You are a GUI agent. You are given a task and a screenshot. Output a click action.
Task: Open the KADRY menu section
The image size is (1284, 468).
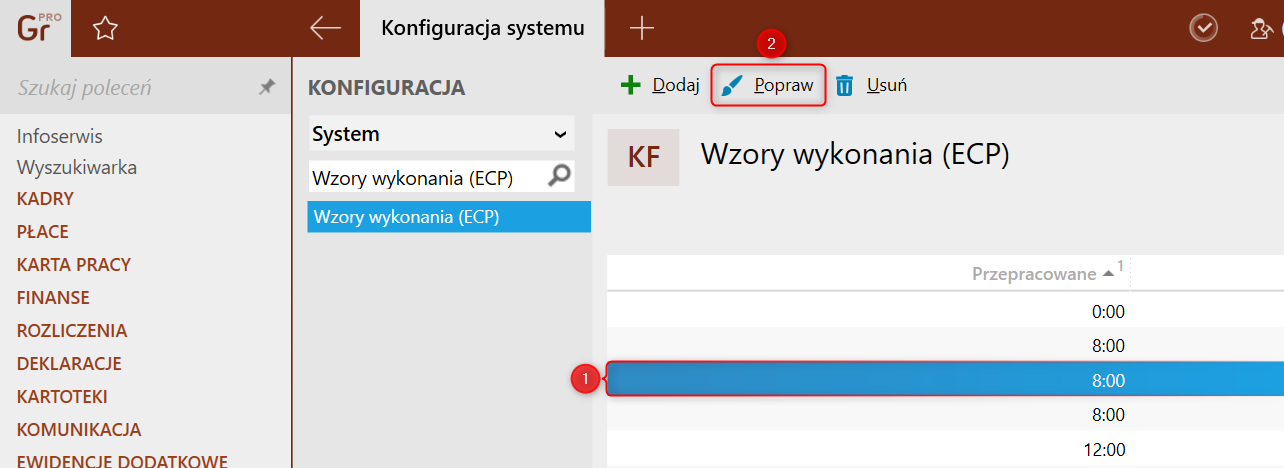tap(45, 199)
